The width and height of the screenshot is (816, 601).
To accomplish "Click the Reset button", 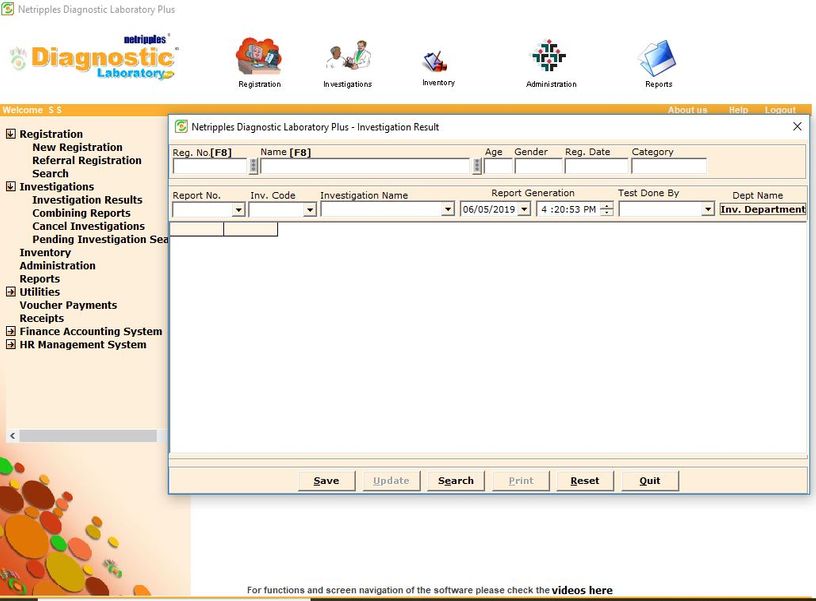I will tap(585, 481).
